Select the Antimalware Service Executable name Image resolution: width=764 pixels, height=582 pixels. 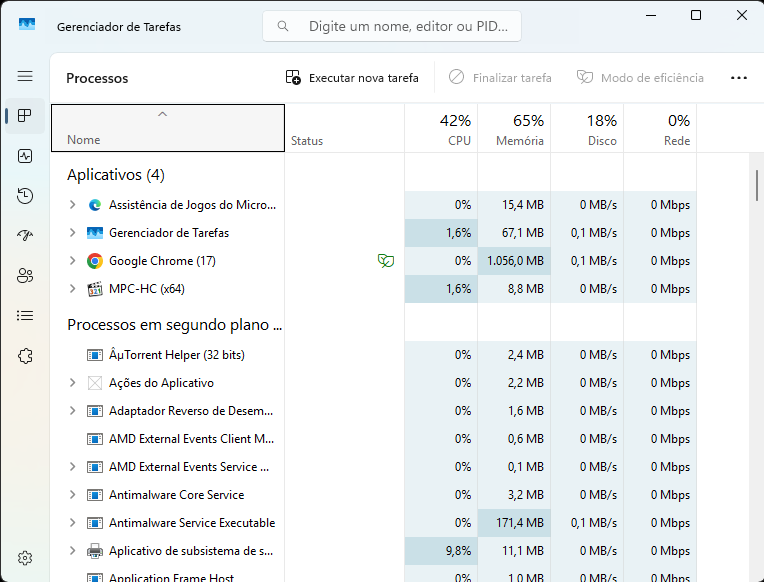point(192,523)
